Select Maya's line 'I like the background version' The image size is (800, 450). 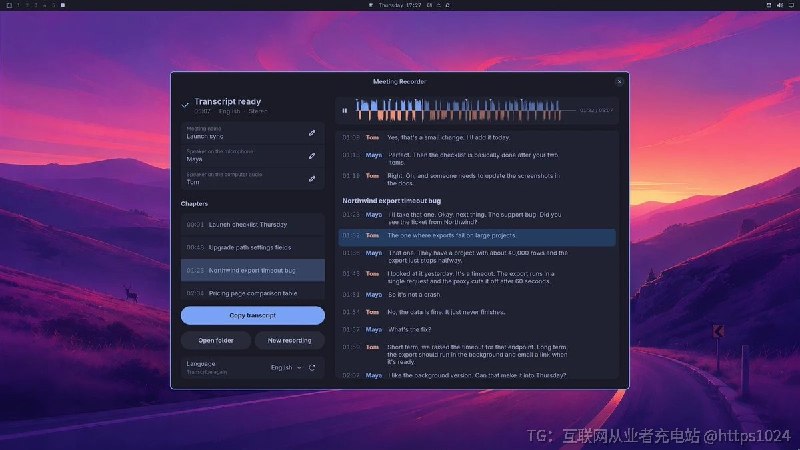pyautogui.click(x=477, y=375)
